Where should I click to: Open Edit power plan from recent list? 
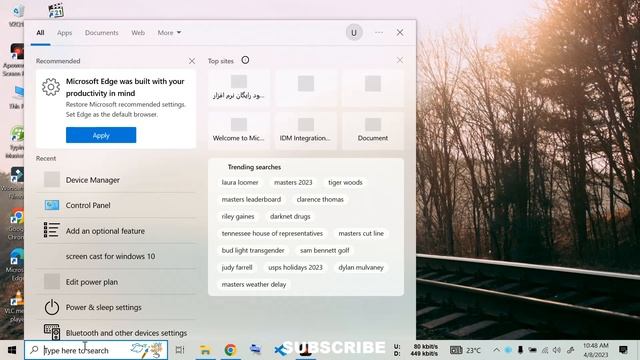coord(116,282)
